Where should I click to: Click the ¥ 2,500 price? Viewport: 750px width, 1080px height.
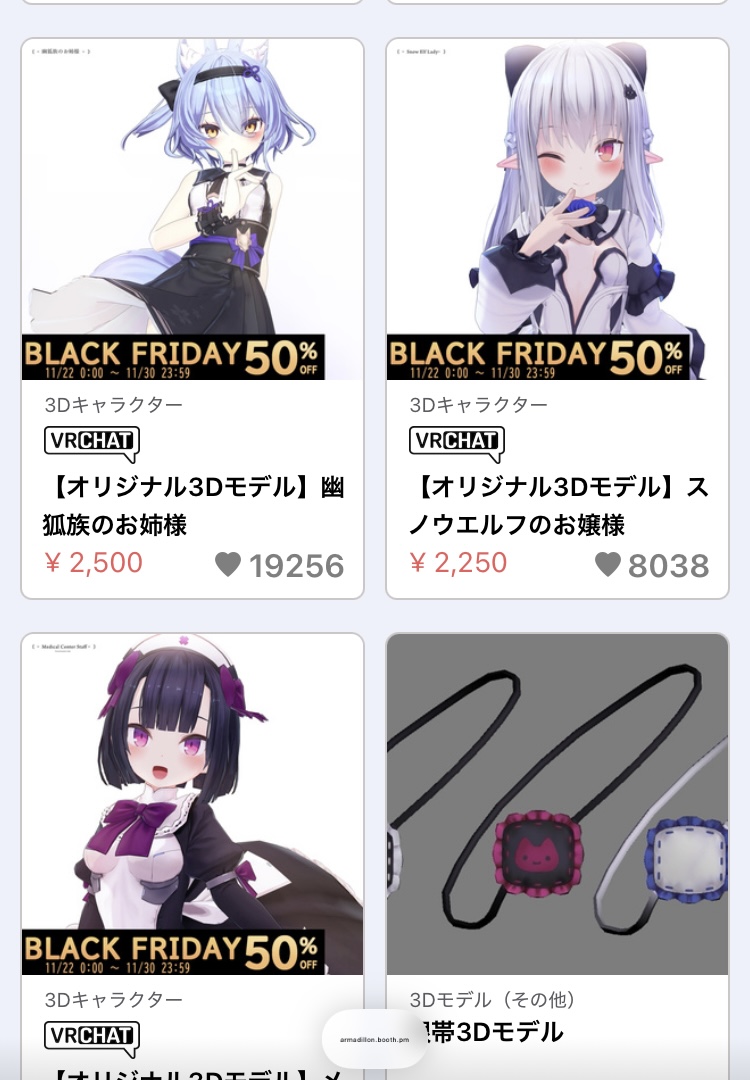pos(93,563)
